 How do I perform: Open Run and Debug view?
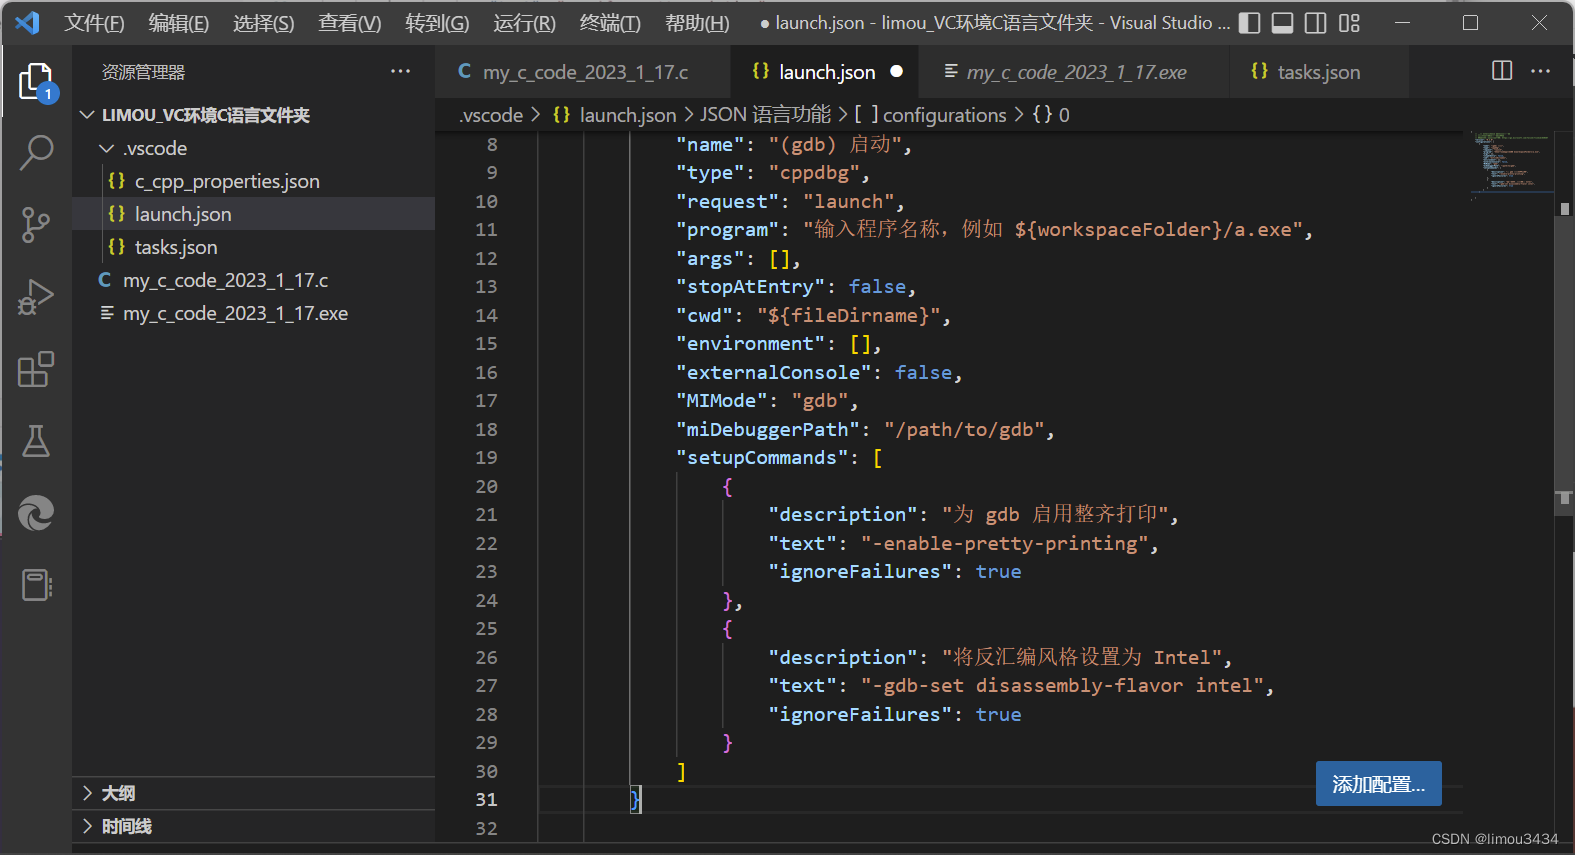click(x=36, y=297)
